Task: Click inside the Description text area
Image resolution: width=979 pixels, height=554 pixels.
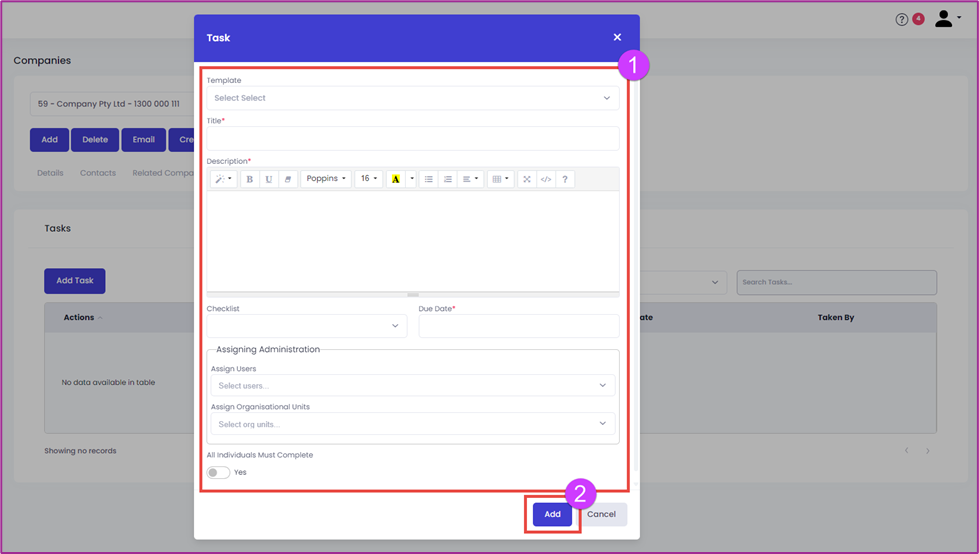Action: click(x=413, y=241)
